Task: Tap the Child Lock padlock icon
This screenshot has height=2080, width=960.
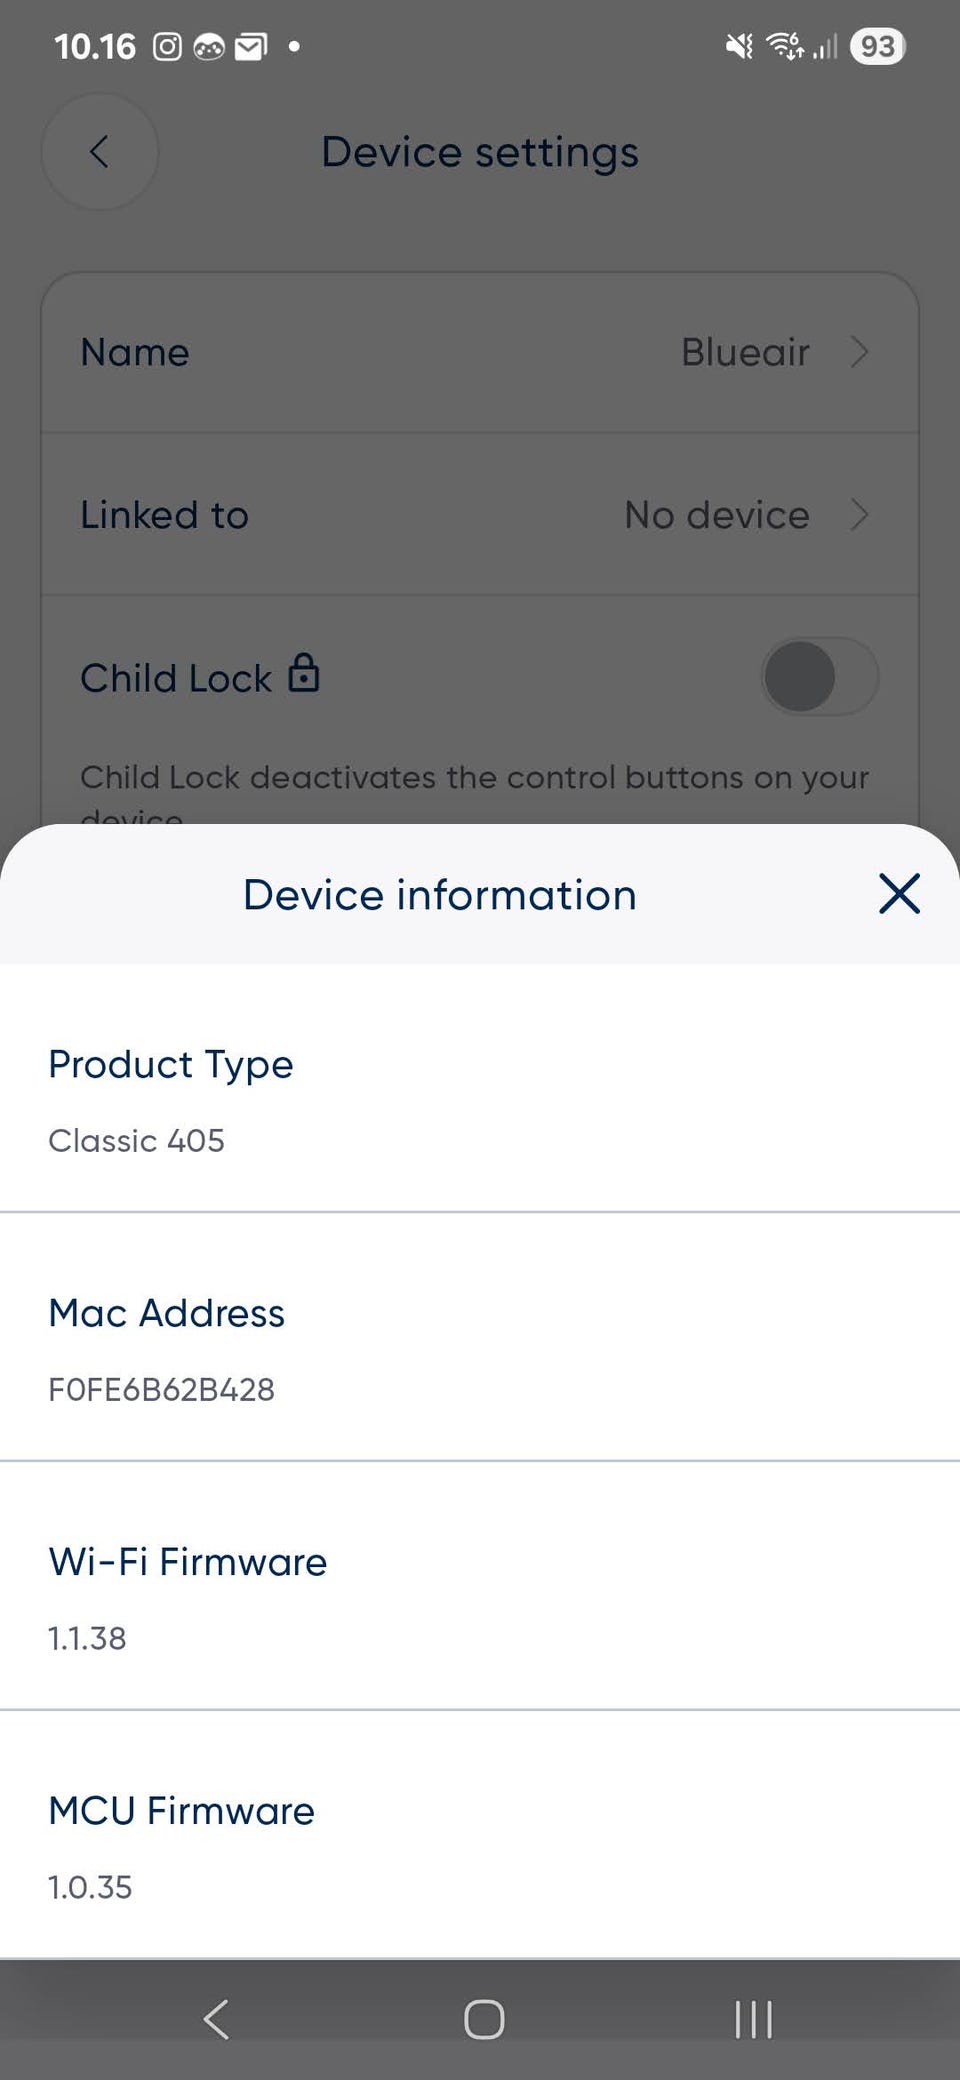Action: (304, 673)
